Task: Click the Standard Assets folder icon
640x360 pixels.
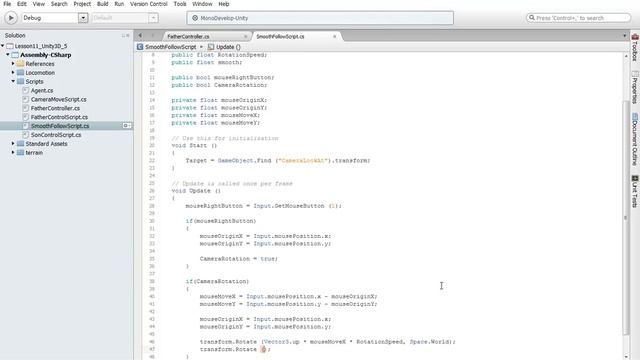Action: coord(20,144)
